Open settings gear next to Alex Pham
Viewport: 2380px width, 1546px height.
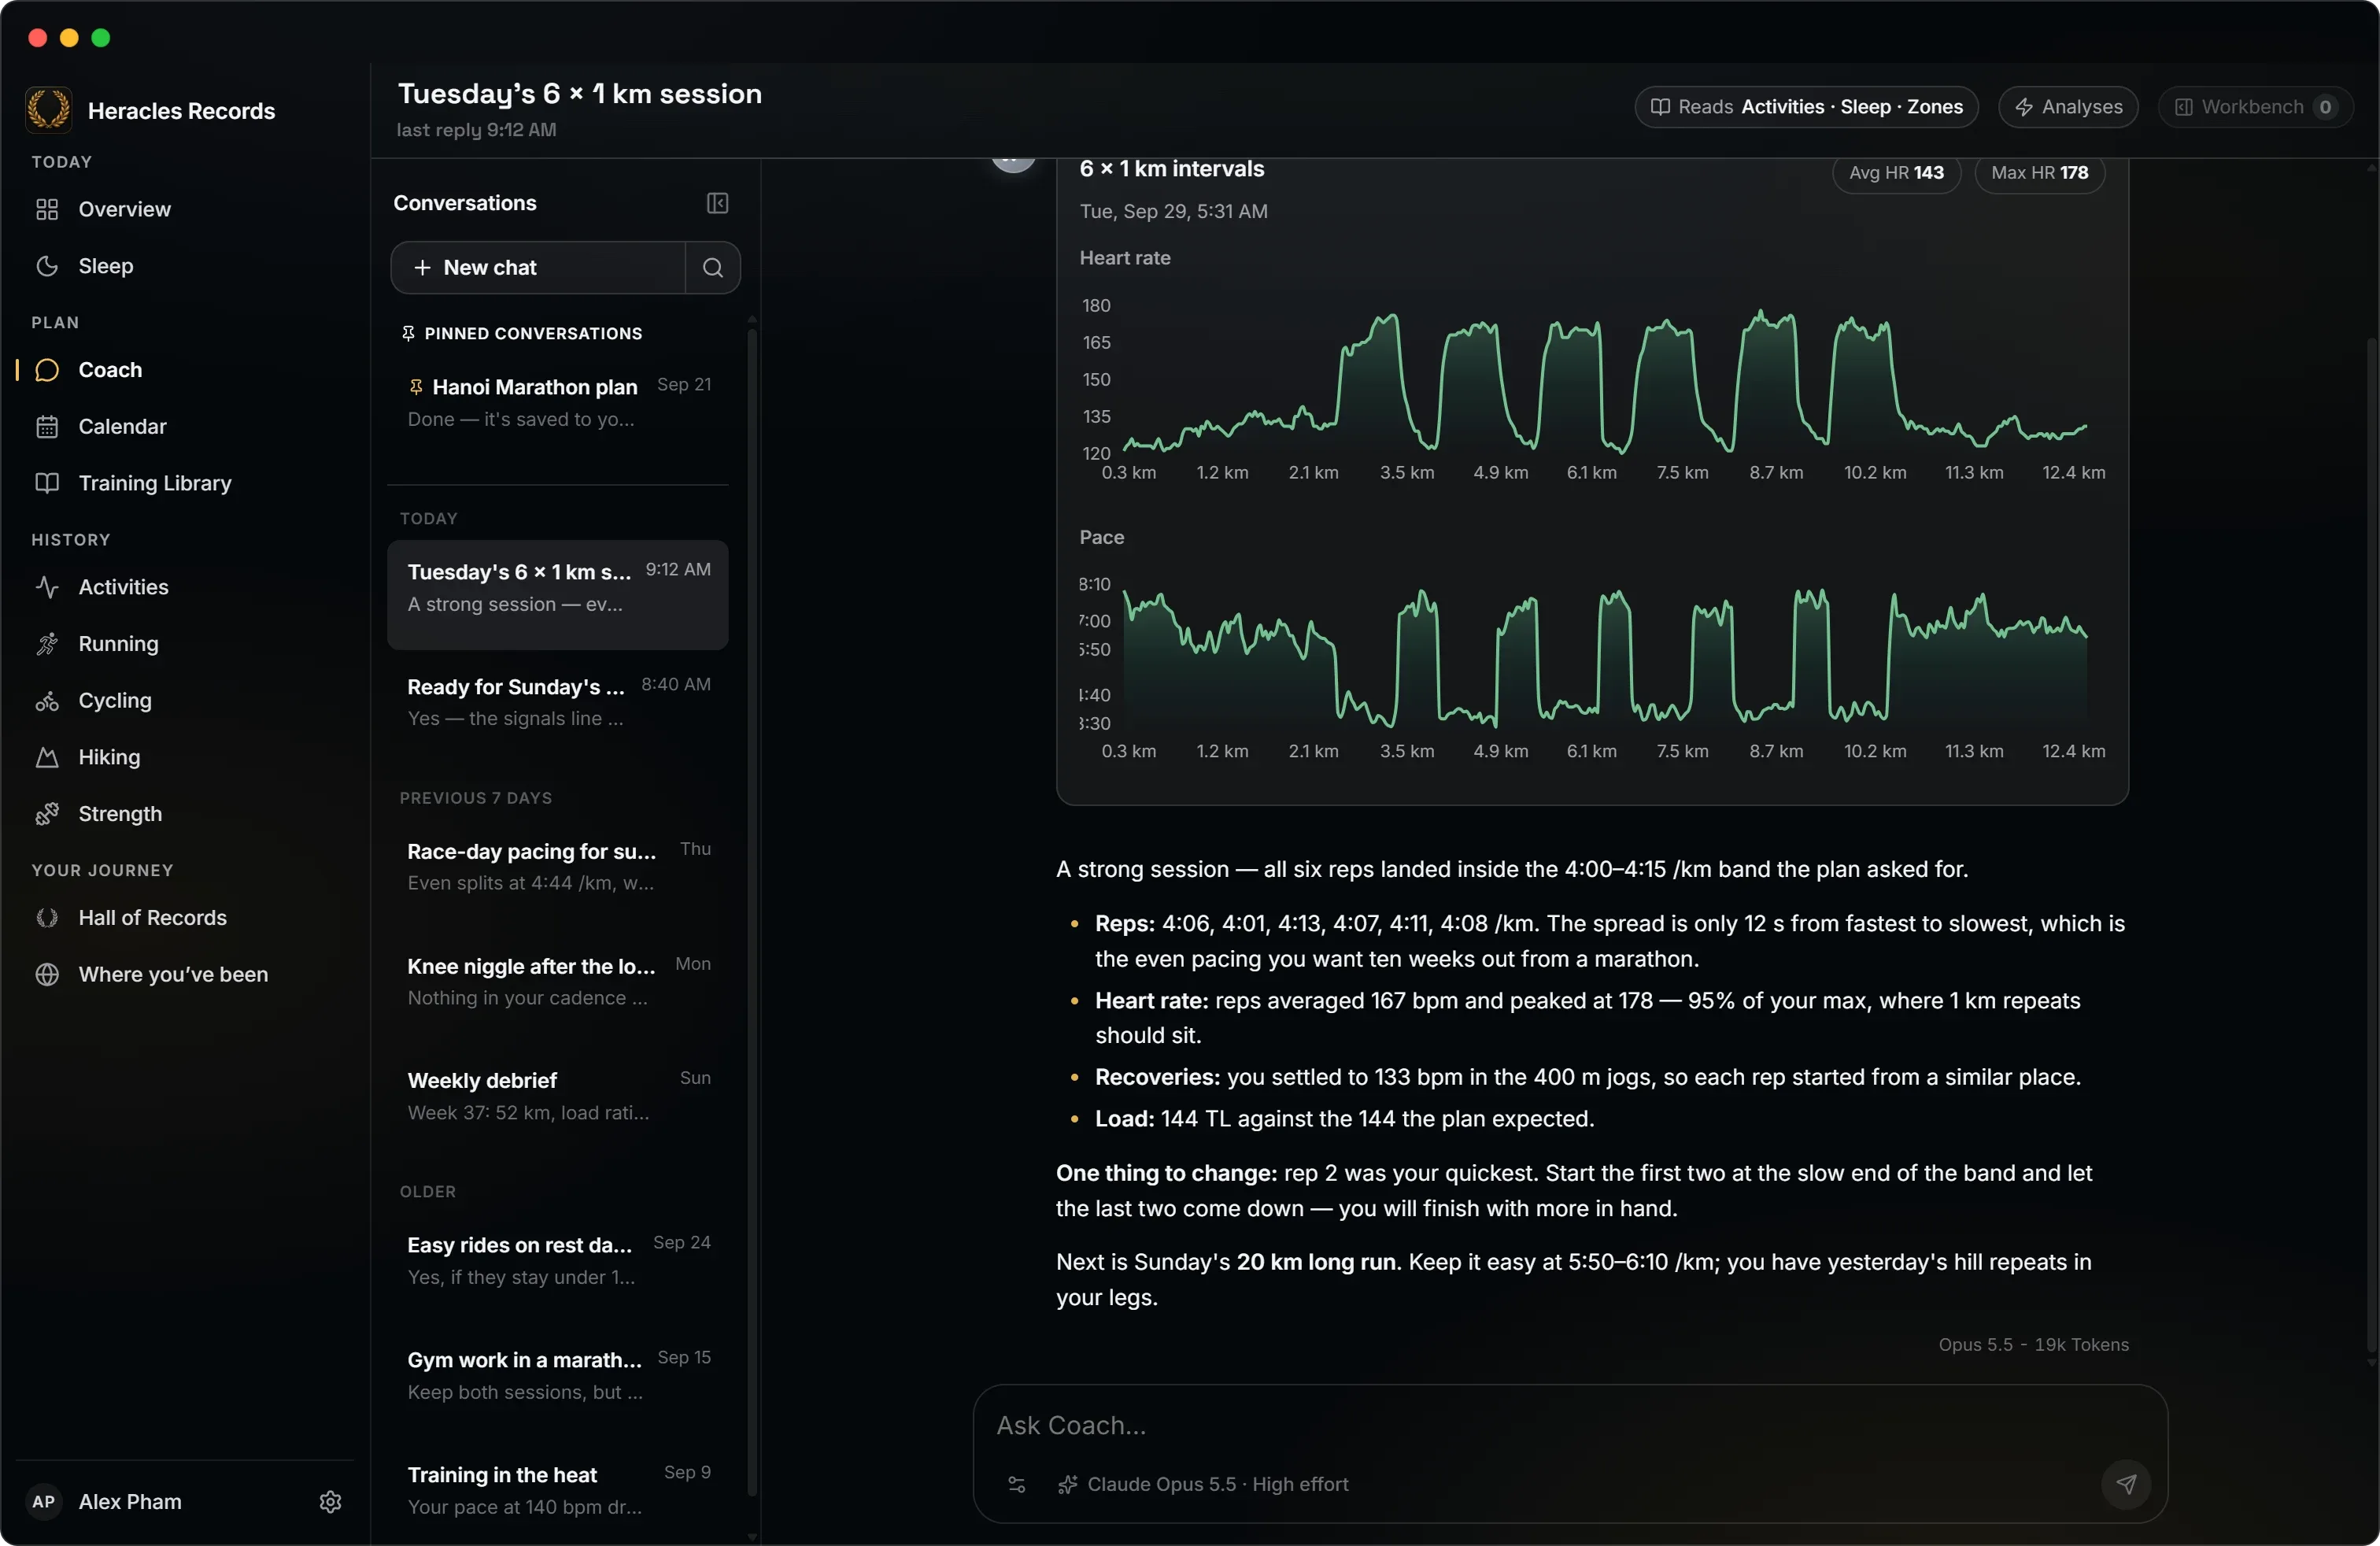(331, 1502)
